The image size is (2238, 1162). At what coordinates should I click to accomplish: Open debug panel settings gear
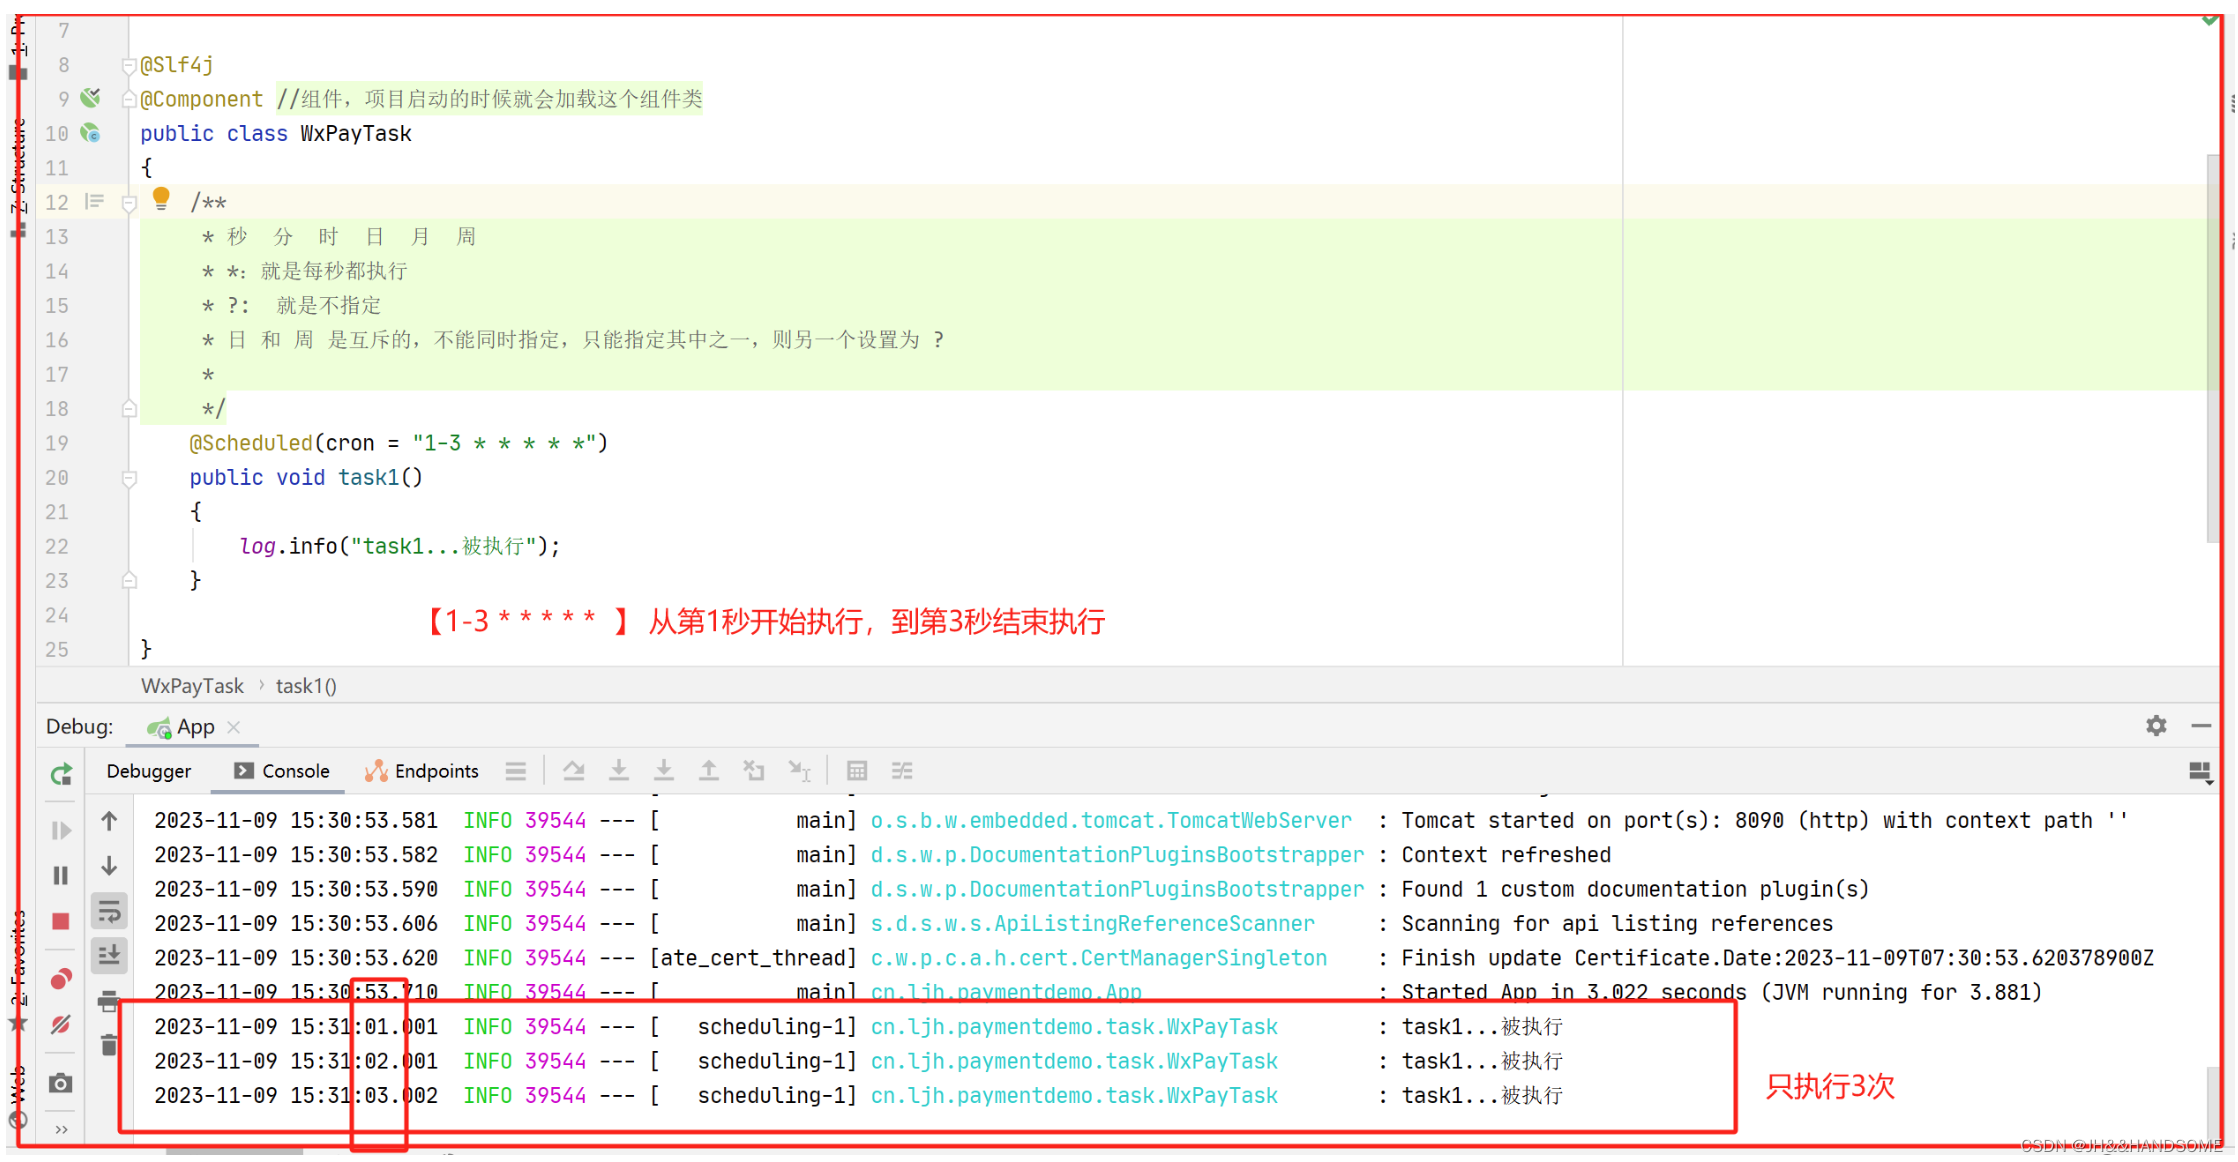(2155, 726)
